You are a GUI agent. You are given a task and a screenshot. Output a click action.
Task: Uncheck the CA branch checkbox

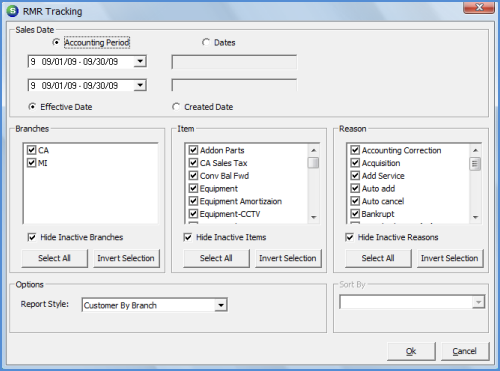[x=31, y=150]
